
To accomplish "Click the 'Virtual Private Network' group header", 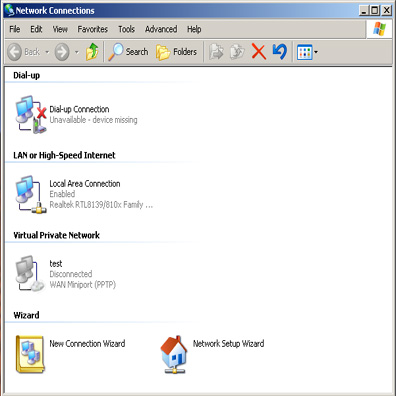I will tap(56, 235).
